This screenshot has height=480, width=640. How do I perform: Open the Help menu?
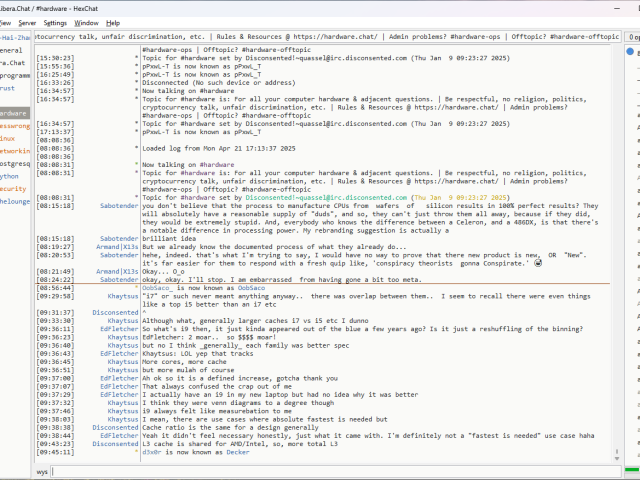click(x=113, y=22)
